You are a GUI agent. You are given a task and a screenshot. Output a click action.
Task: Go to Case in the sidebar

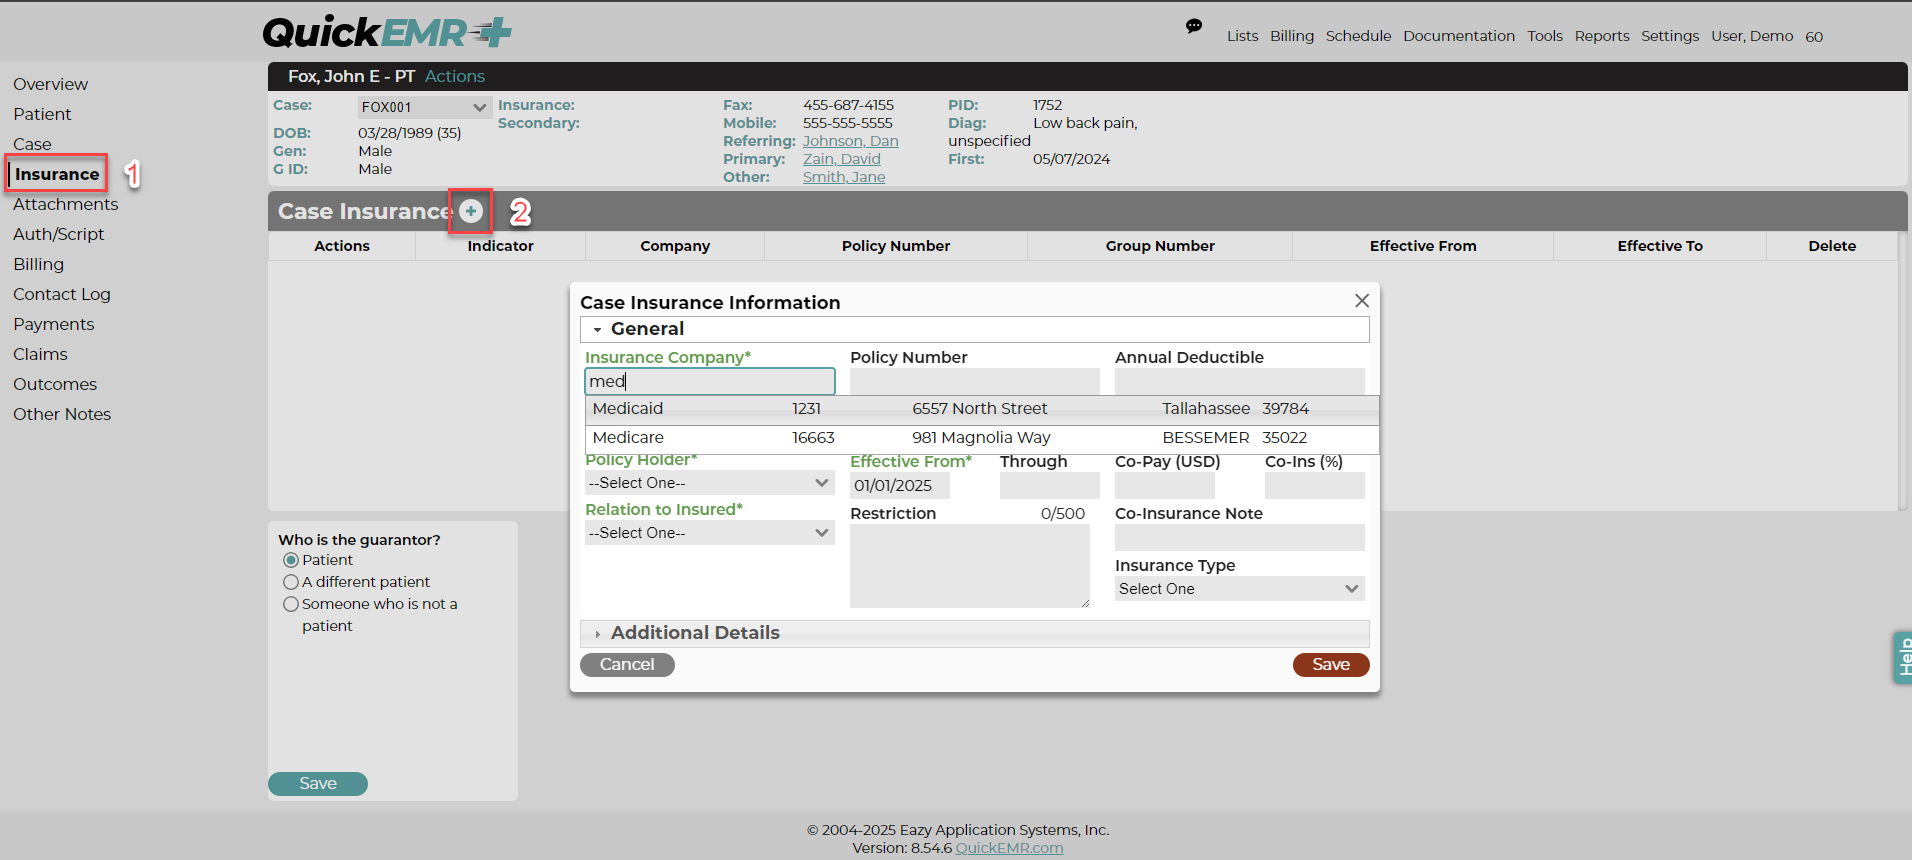32,144
